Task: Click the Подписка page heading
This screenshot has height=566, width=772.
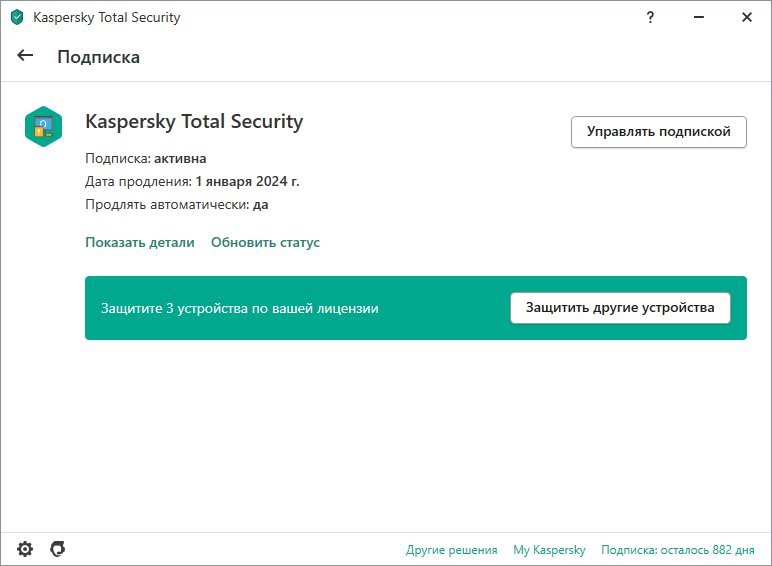Action: tap(98, 57)
